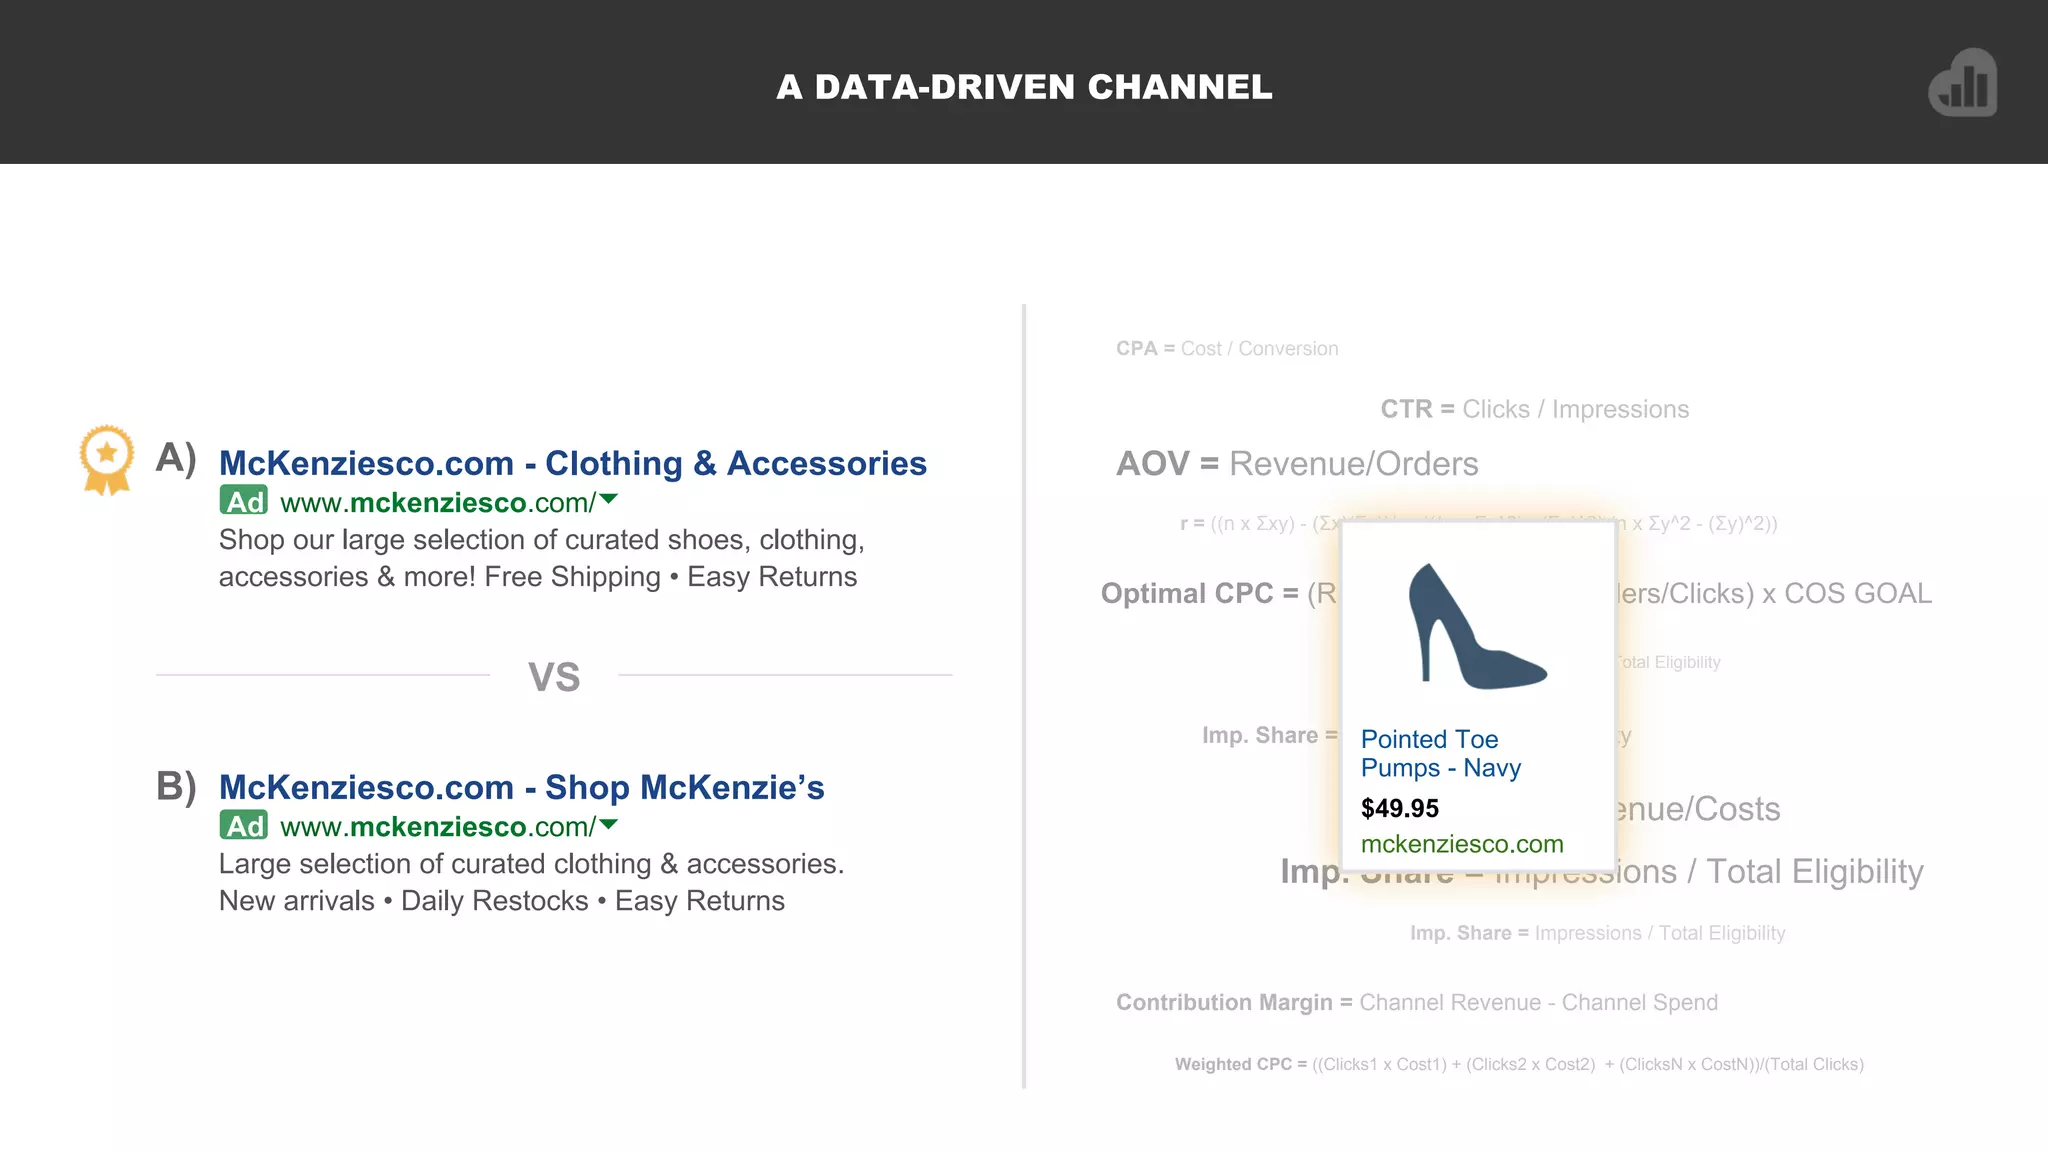Click the www.mckenziesco.com URL in ad B

point(437,827)
